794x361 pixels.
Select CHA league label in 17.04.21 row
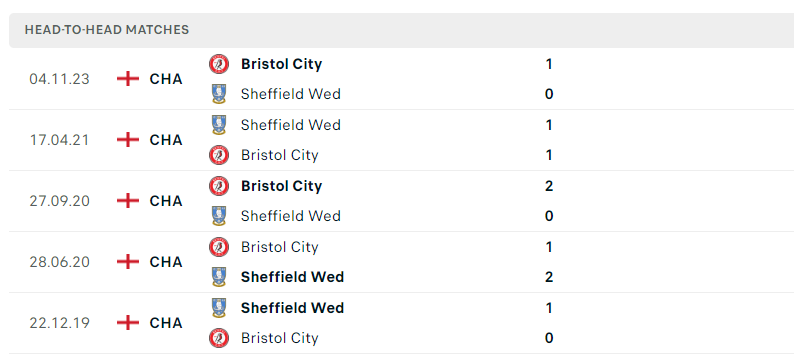pos(166,140)
